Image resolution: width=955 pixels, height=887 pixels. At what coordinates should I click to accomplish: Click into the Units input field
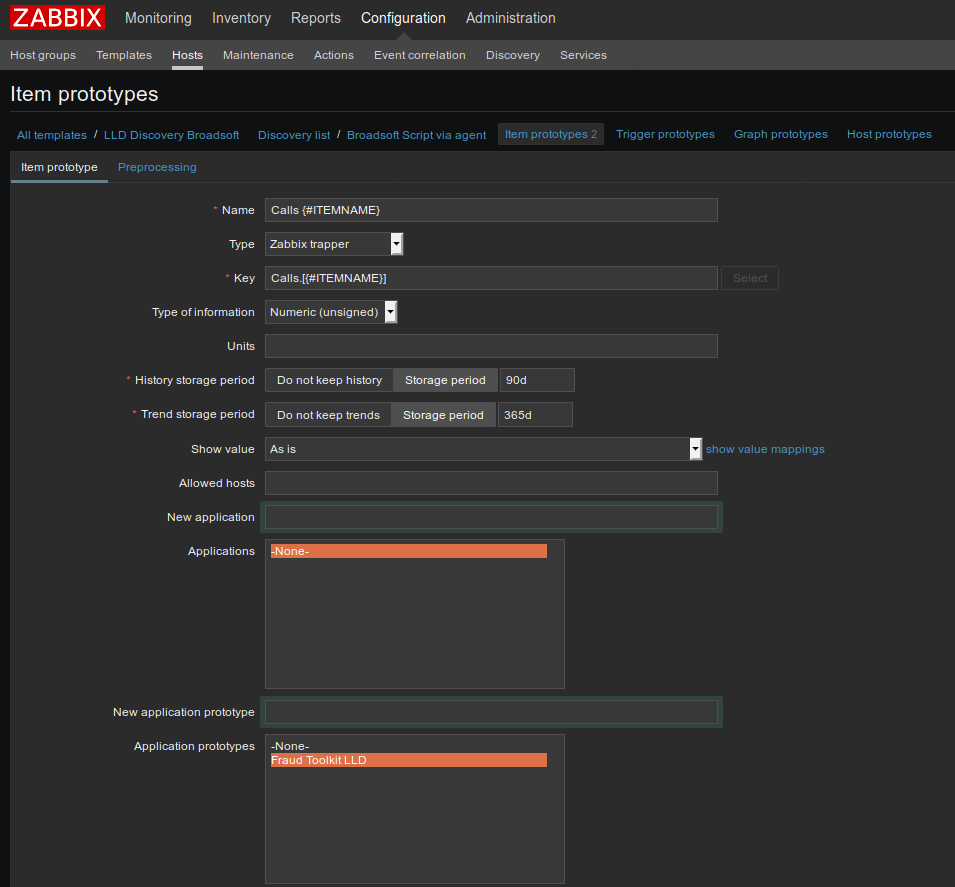coord(491,346)
